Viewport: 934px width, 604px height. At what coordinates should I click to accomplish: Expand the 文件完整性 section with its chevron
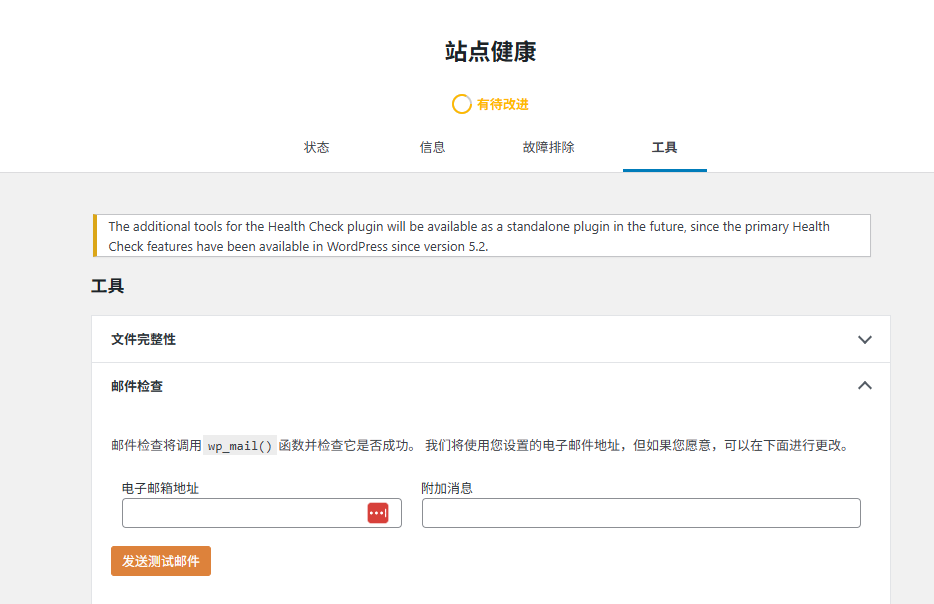[x=865, y=339]
